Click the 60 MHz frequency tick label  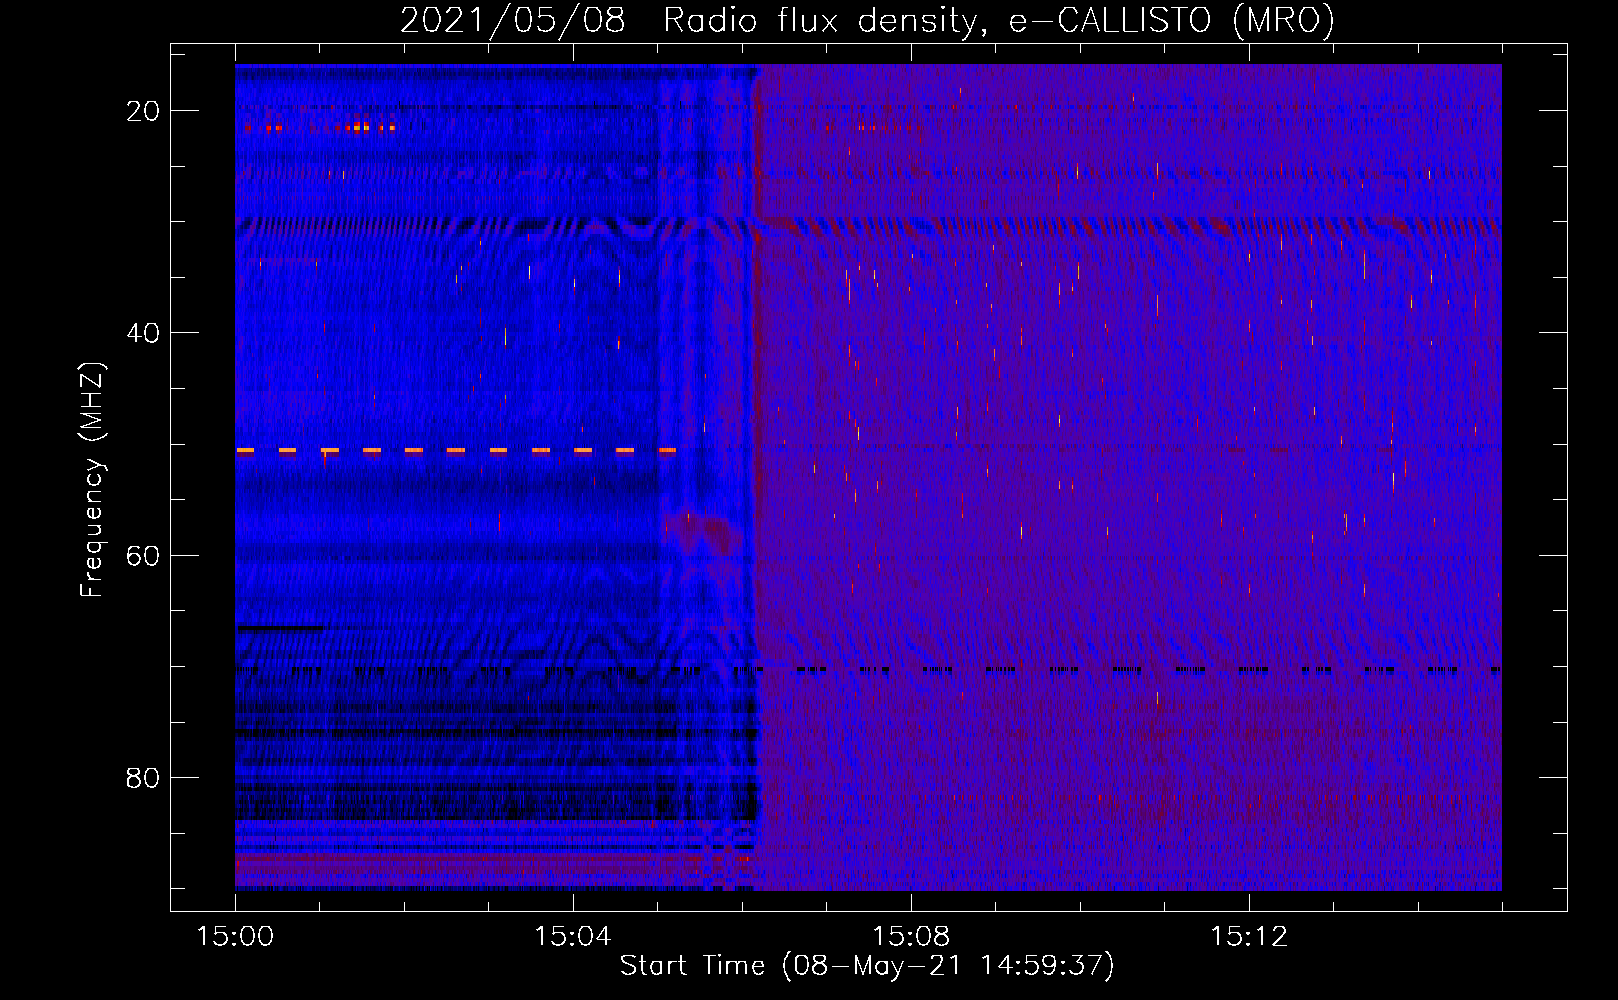point(143,555)
